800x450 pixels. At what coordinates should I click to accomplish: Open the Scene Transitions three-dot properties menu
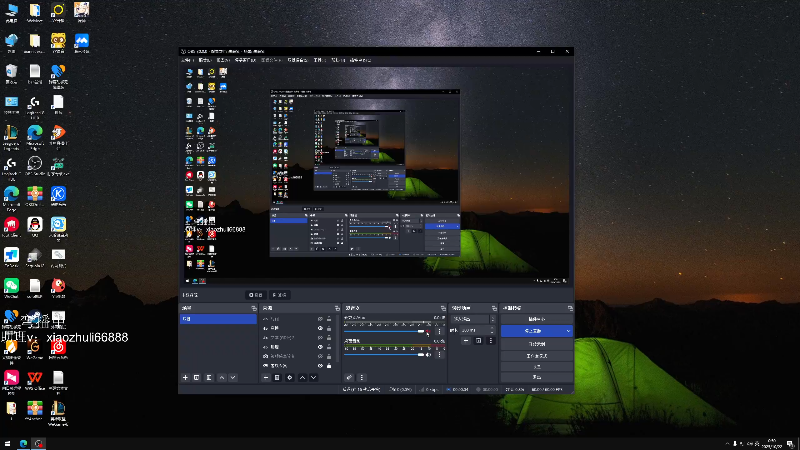491,341
